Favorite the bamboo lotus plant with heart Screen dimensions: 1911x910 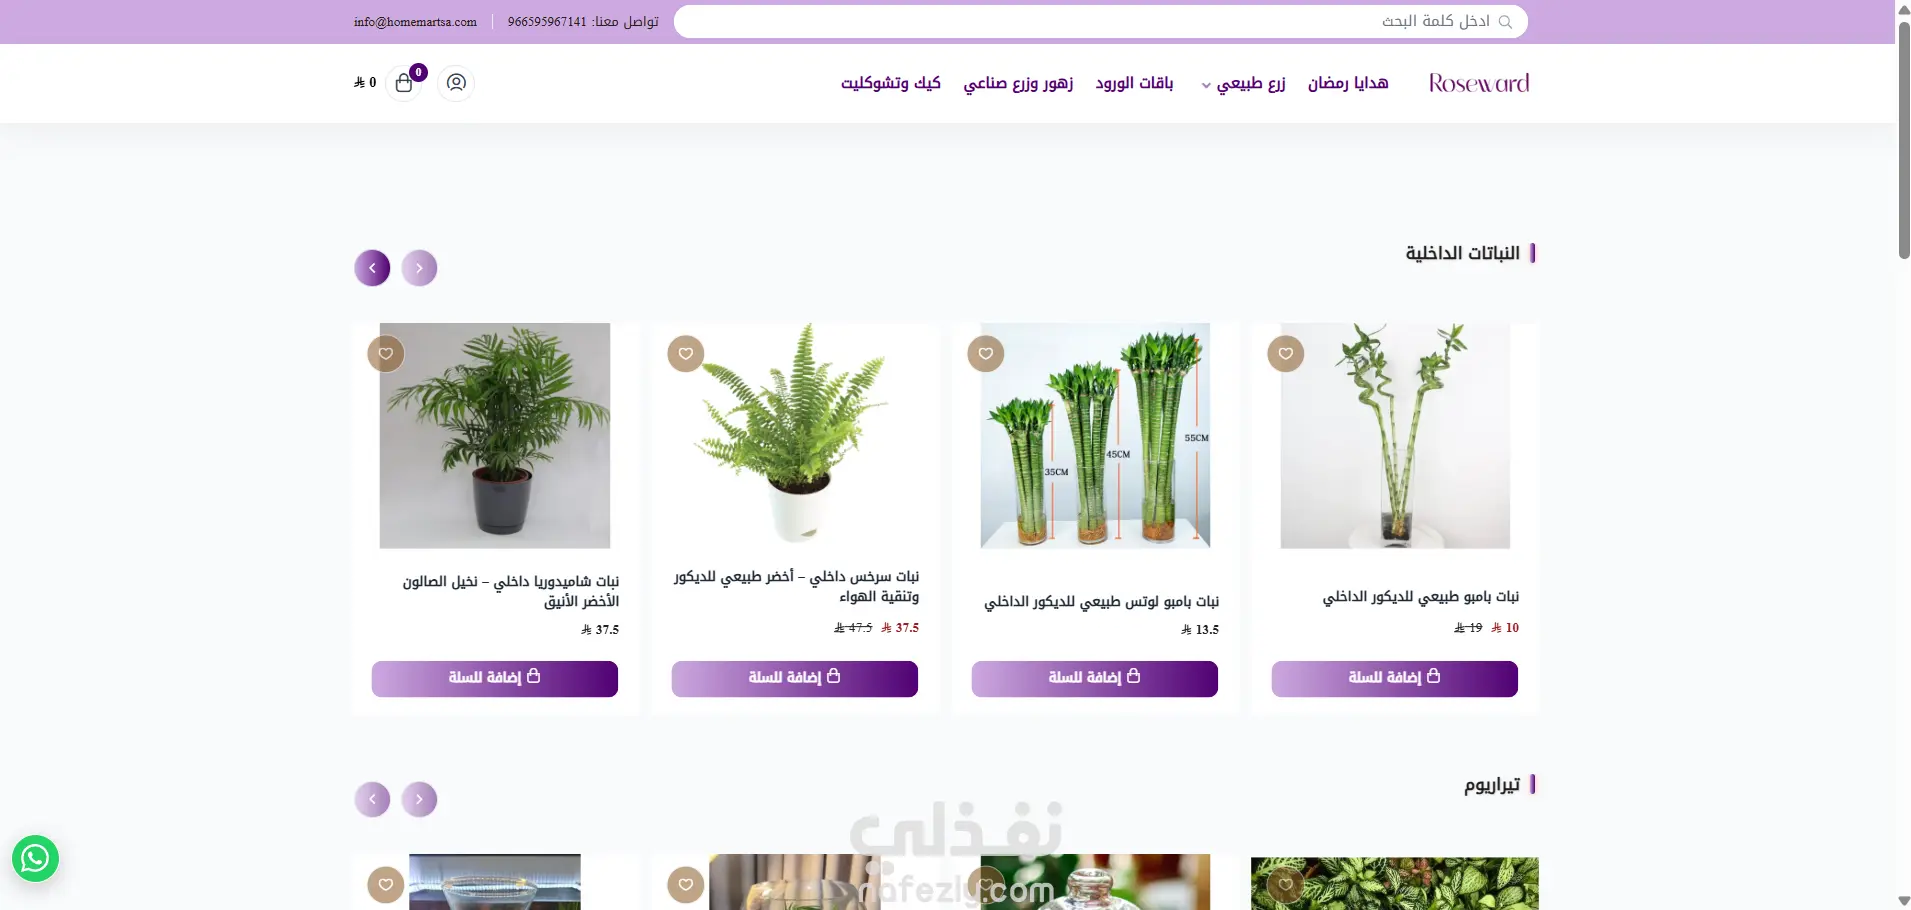pyautogui.click(x=986, y=353)
